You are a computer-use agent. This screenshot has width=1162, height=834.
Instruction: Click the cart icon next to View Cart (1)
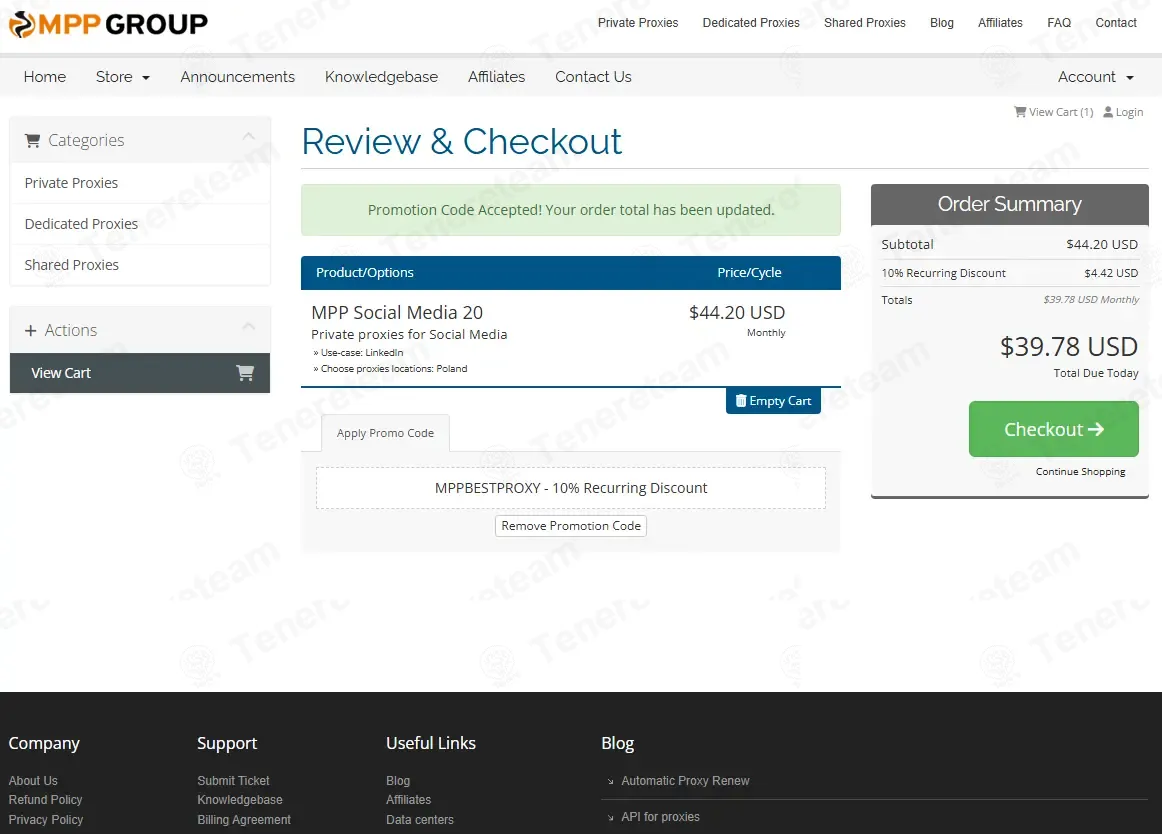pyautogui.click(x=1020, y=112)
